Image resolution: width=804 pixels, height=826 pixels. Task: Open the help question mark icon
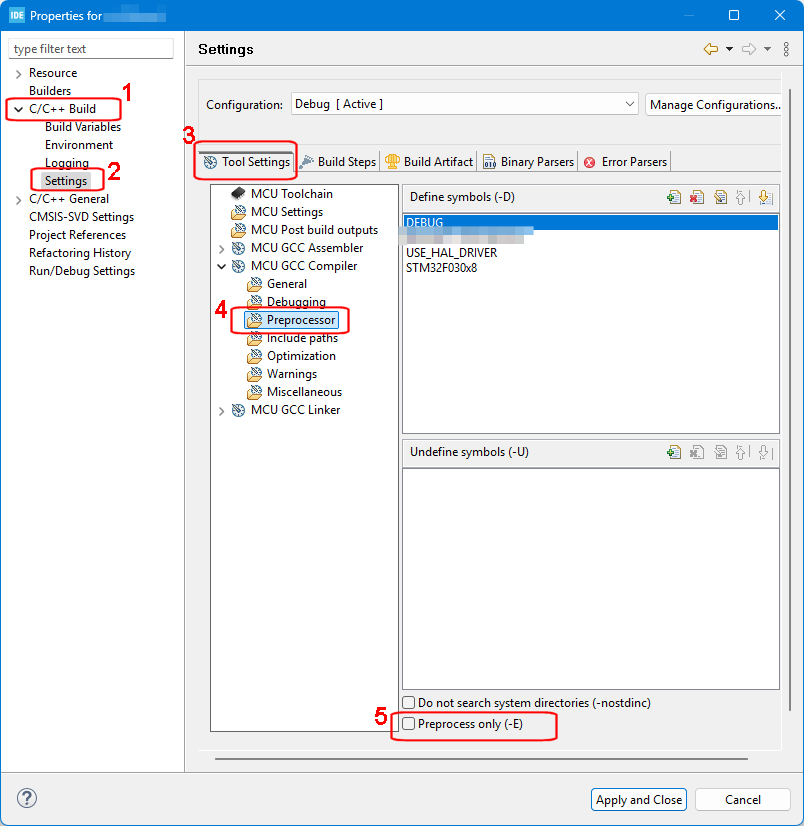pyautogui.click(x=27, y=798)
